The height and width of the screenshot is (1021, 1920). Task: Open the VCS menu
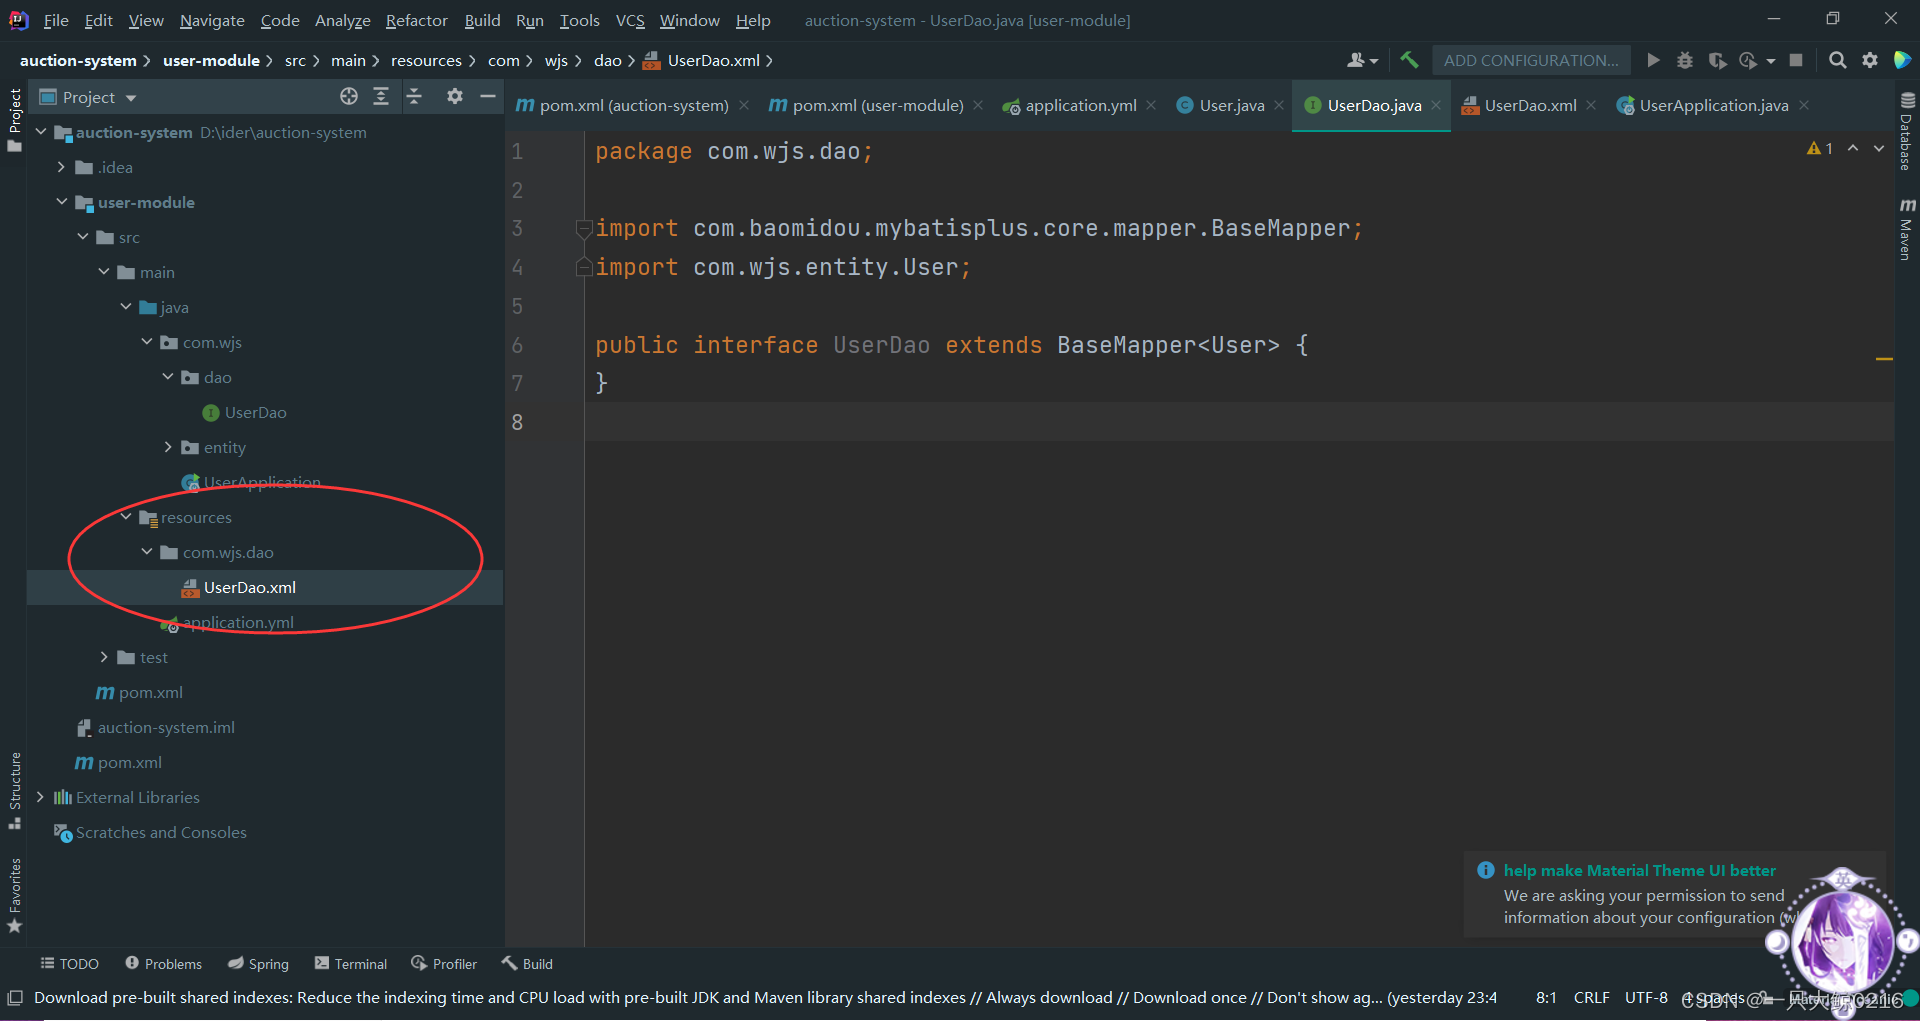click(x=630, y=20)
